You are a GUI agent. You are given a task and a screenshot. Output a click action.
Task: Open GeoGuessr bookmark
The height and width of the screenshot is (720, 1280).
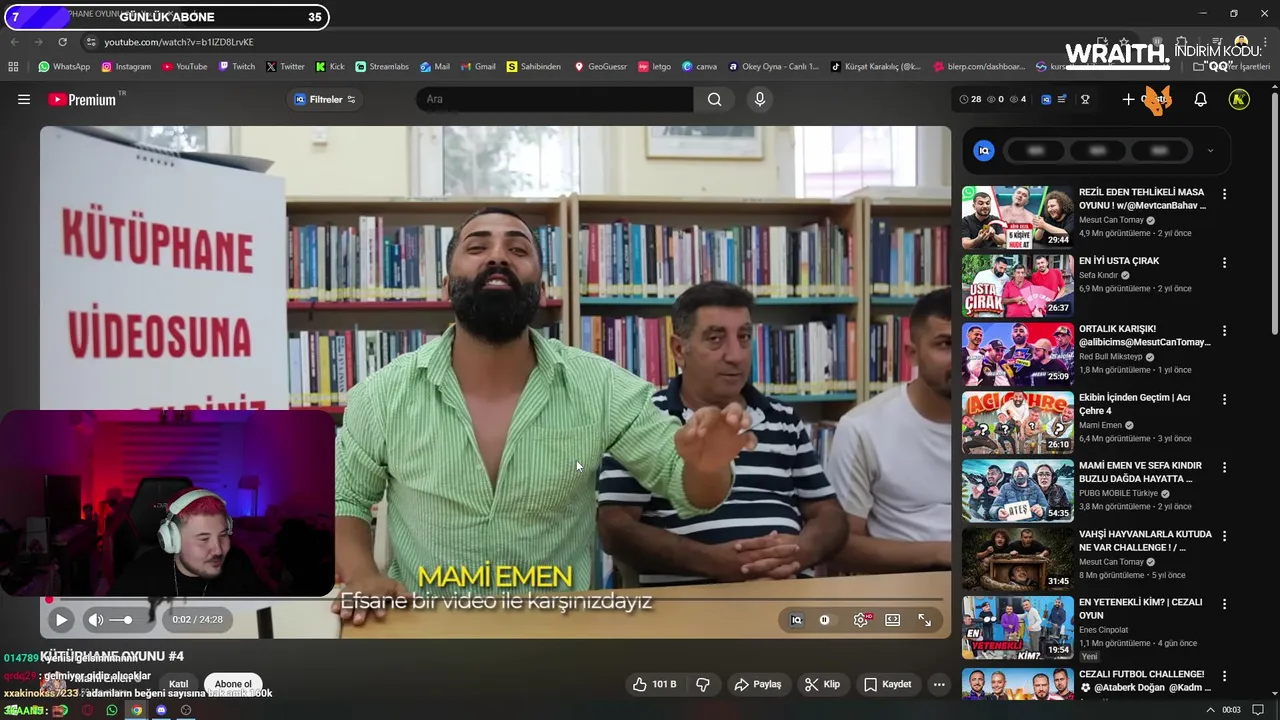[x=600, y=67]
